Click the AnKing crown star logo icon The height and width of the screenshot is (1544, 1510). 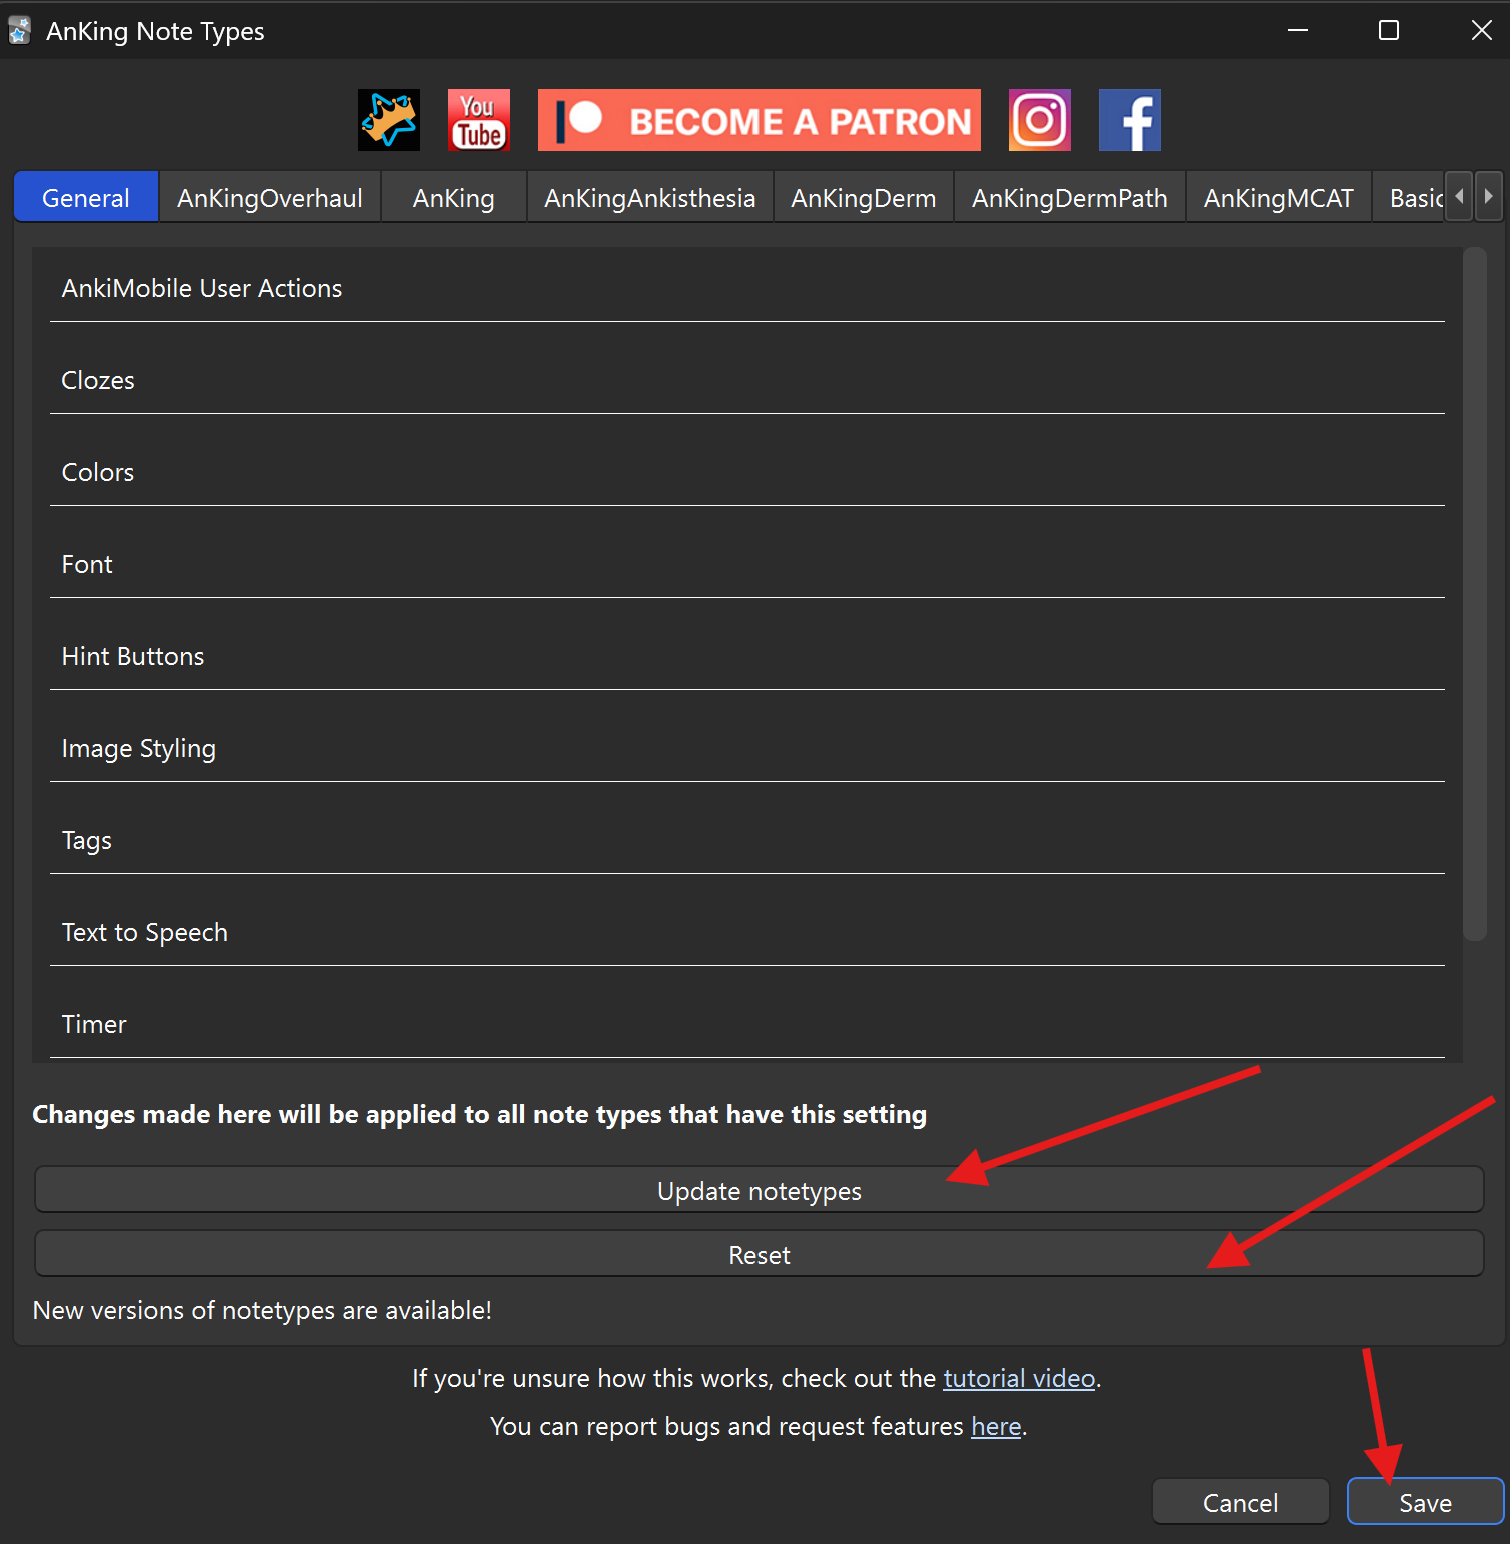[x=389, y=120]
